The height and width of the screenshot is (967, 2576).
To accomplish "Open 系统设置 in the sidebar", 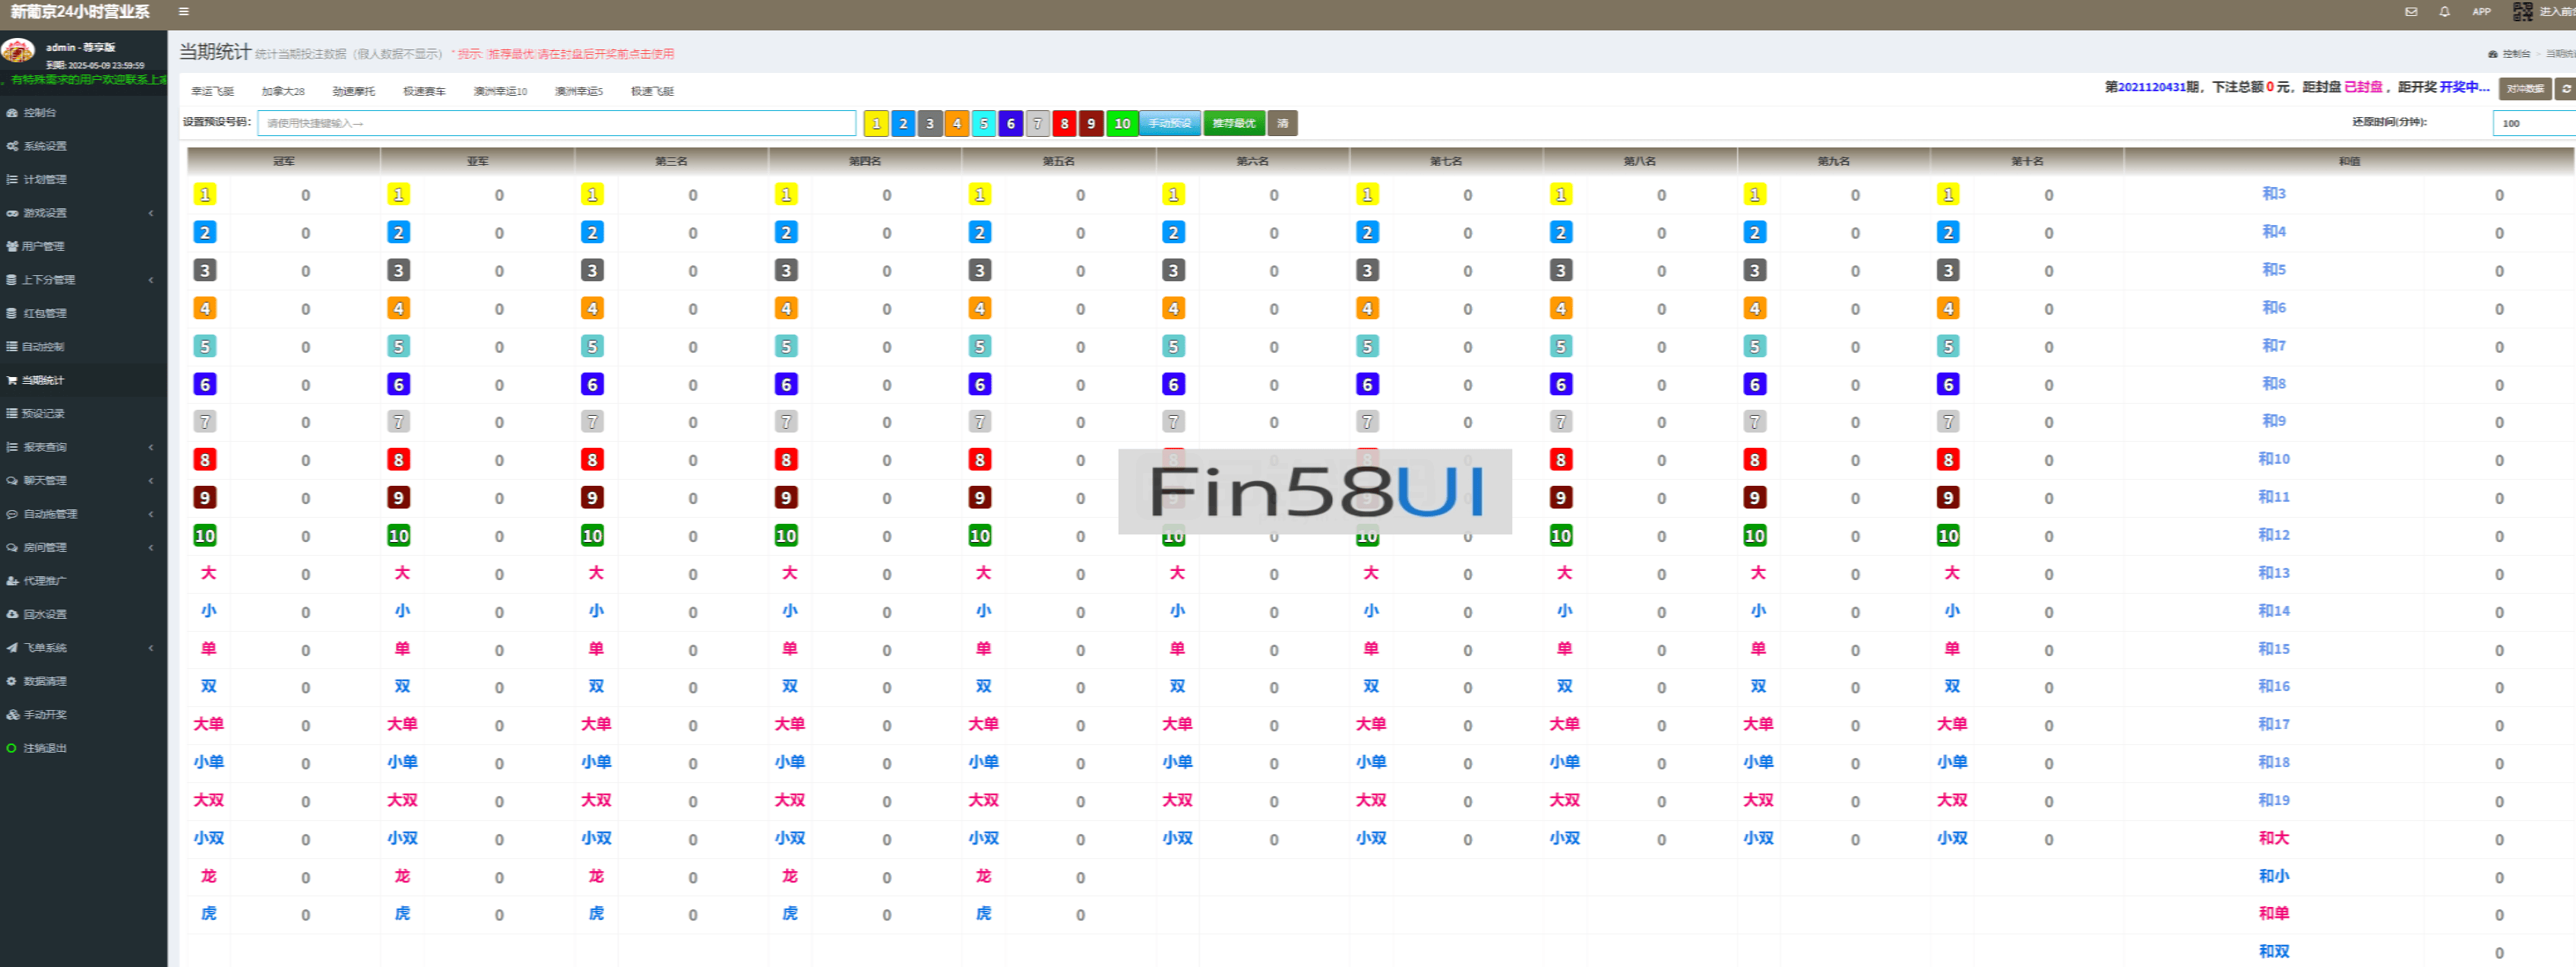I will tap(45, 146).
